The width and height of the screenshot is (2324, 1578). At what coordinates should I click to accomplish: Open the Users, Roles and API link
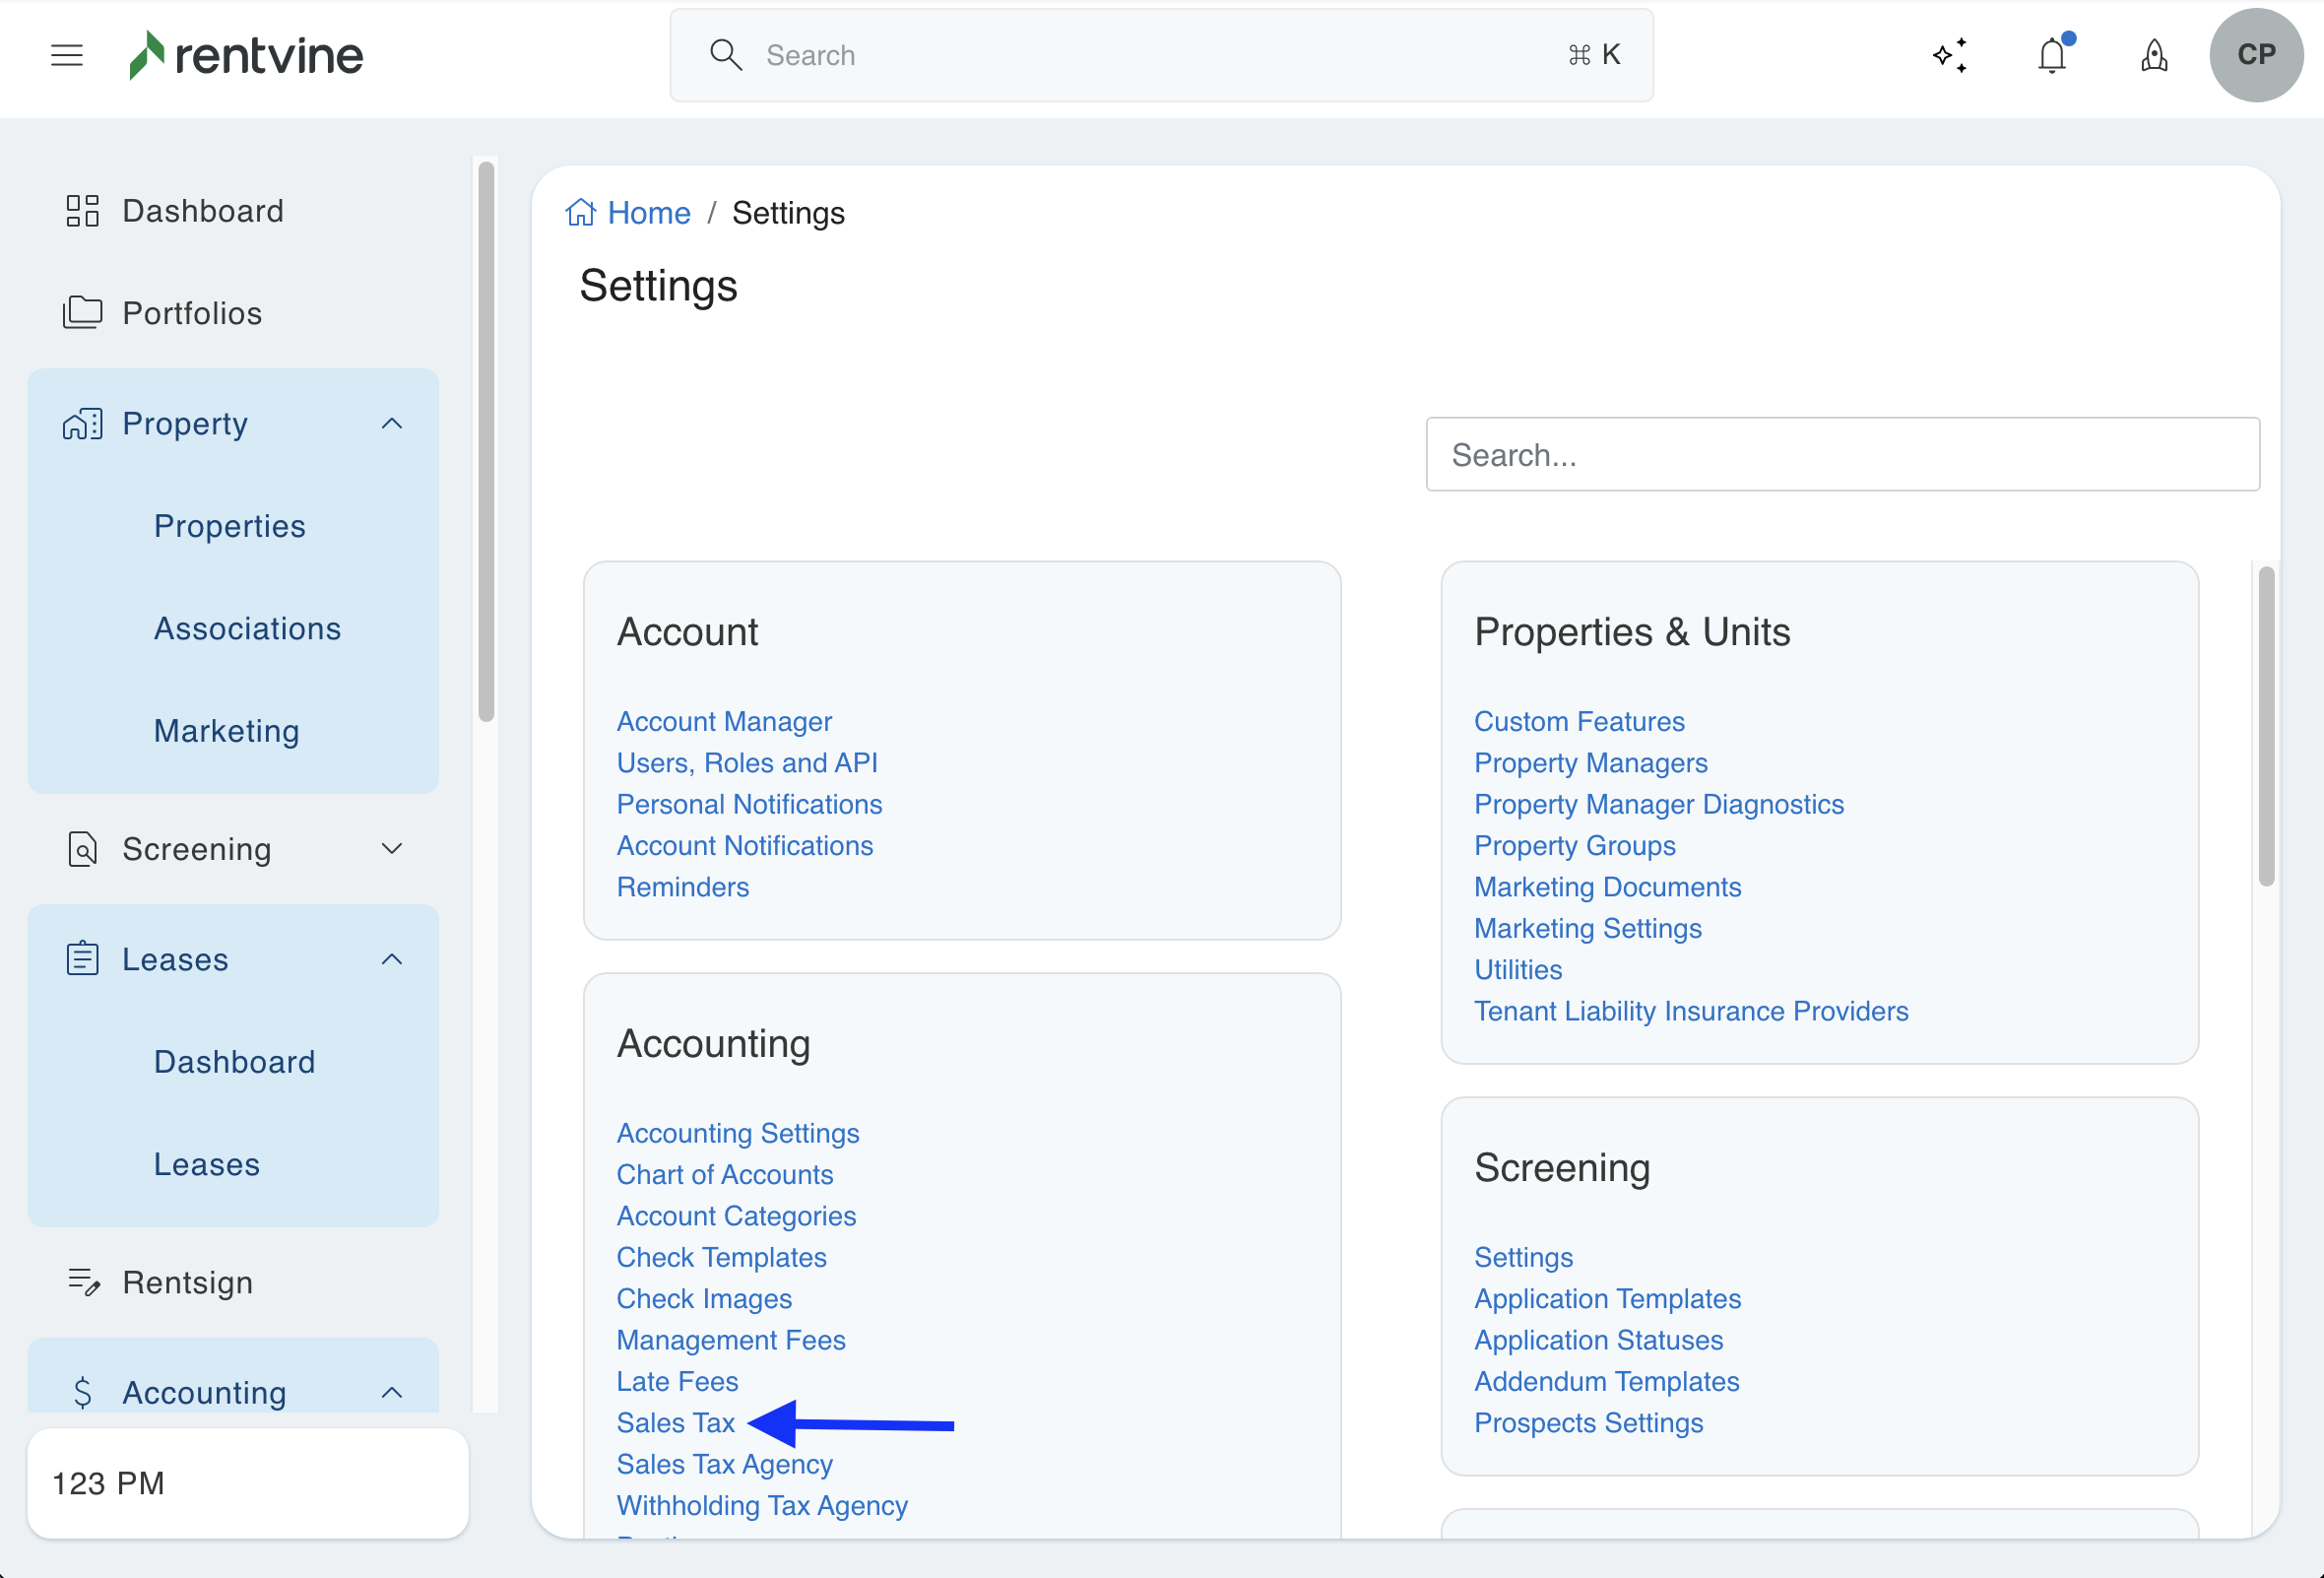[x=746, y=762]
